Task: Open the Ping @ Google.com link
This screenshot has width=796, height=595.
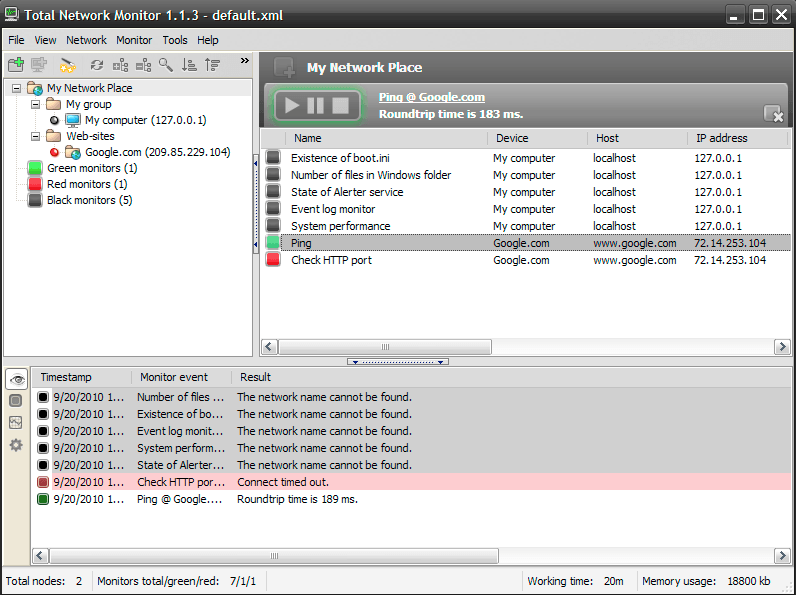Action: coord(432,97)
